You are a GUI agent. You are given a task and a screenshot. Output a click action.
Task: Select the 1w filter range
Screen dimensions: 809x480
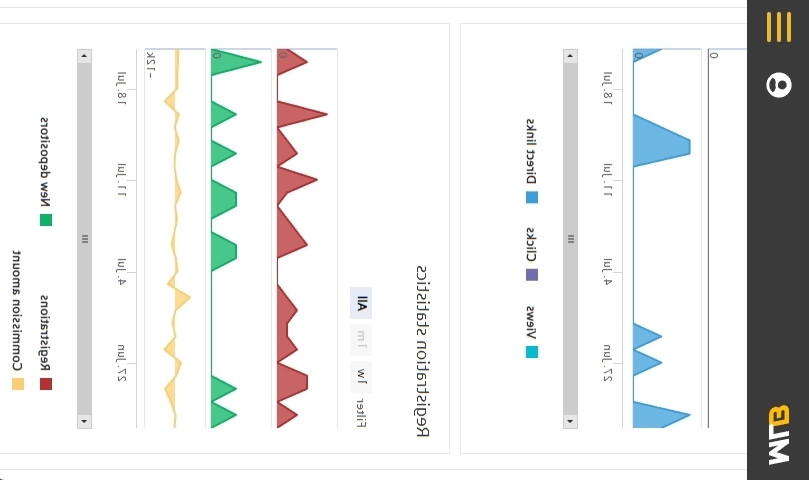361,377
